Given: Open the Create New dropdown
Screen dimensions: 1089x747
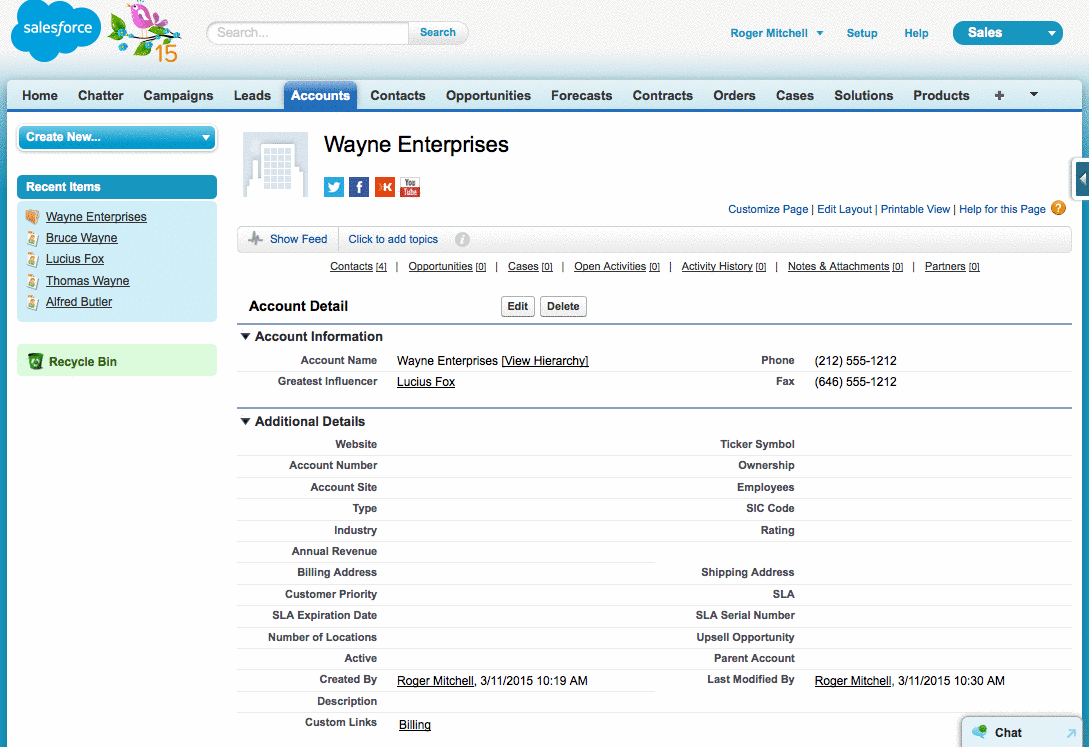Looking at the screenshot, I should click(x=117, y=137).
